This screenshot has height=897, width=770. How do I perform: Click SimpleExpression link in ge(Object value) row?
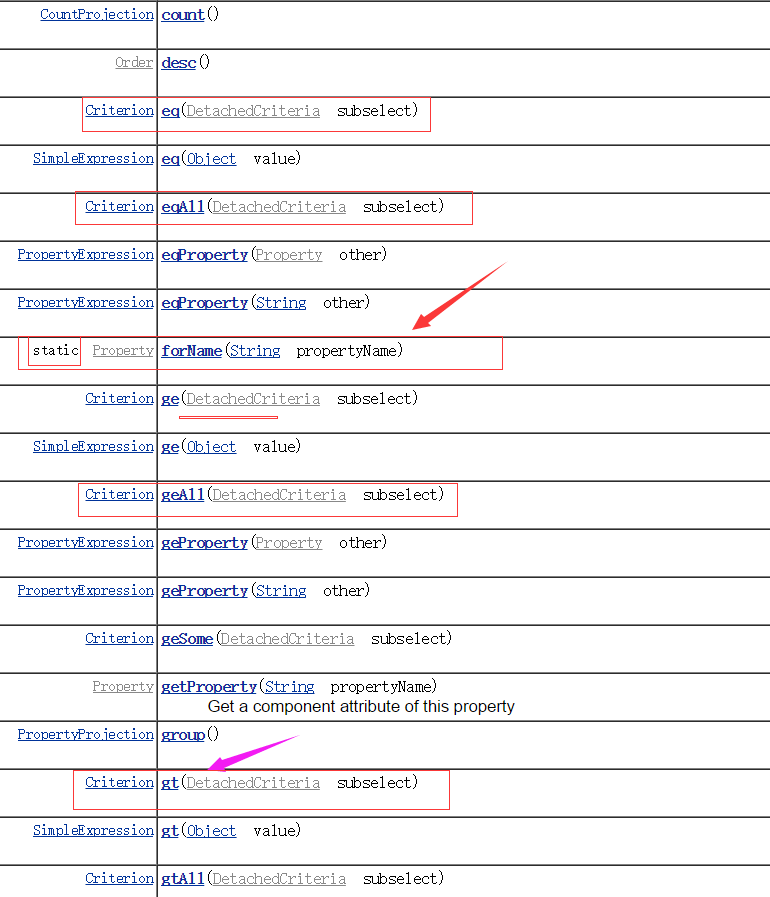[x=93, y=447]
